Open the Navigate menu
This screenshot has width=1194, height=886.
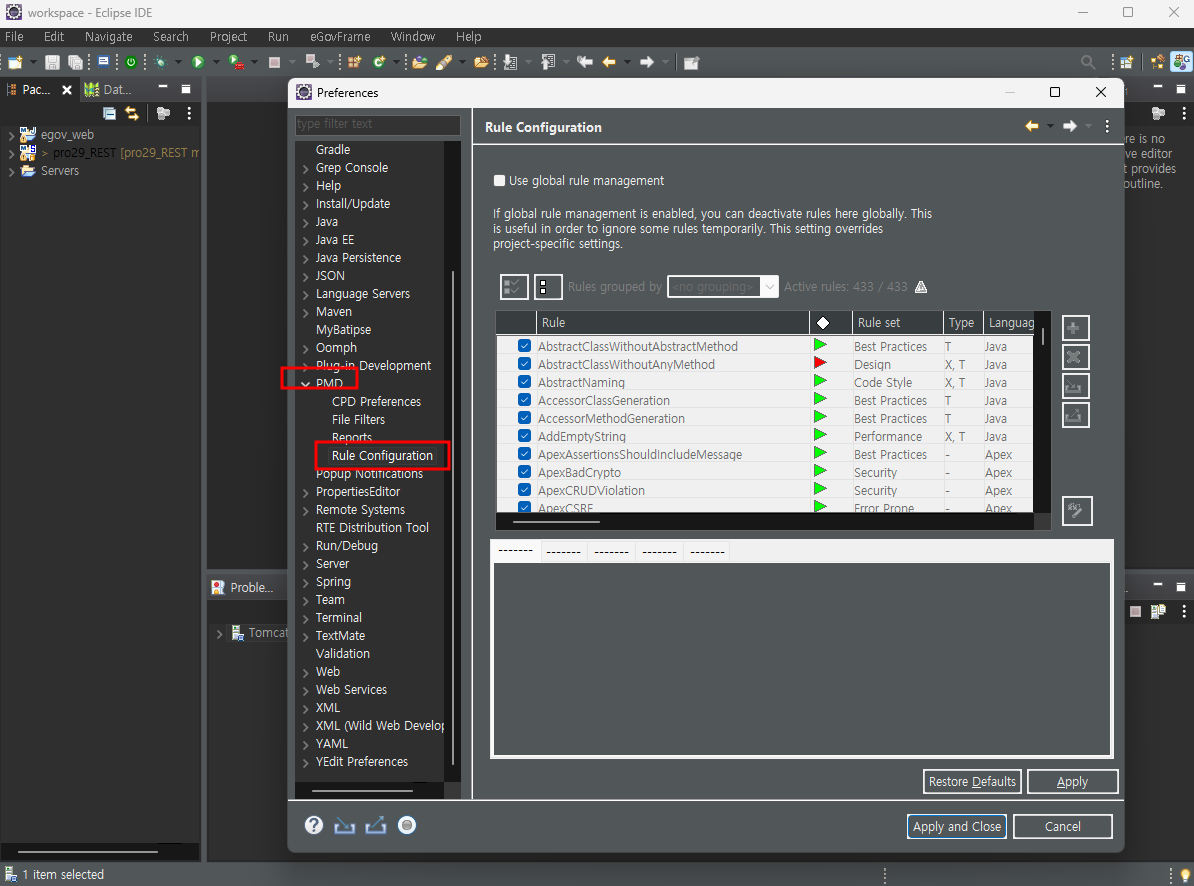(108, 37)
